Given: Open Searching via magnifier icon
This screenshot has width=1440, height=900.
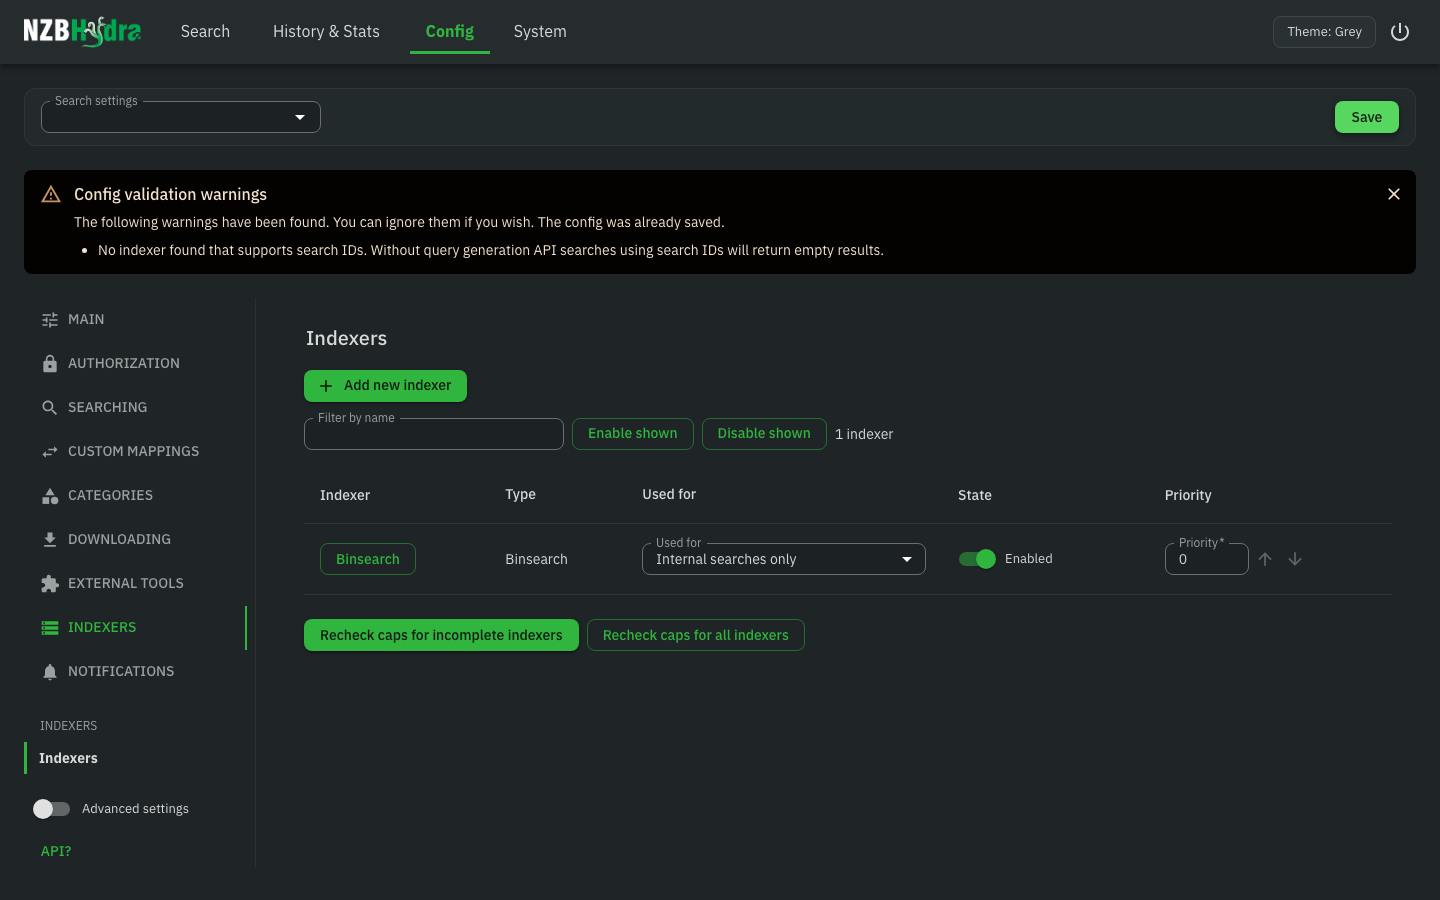Looking at the screenshot, I should pos(50,408).
